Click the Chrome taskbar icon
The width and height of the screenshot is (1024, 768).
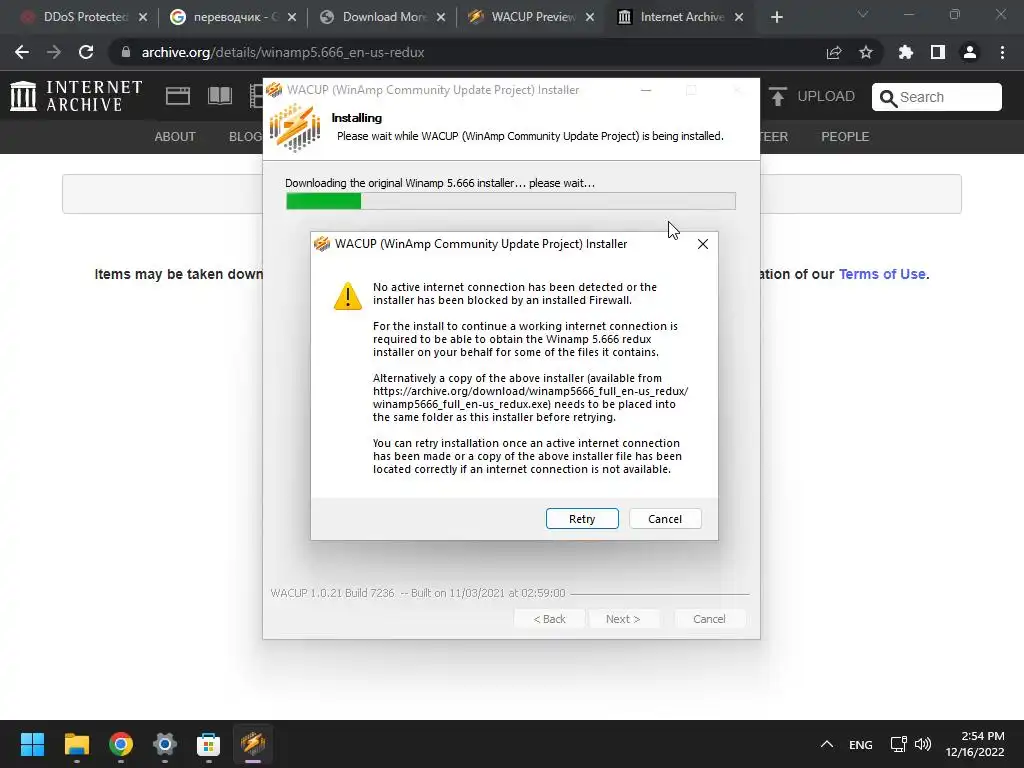click(x=121, y=744)
